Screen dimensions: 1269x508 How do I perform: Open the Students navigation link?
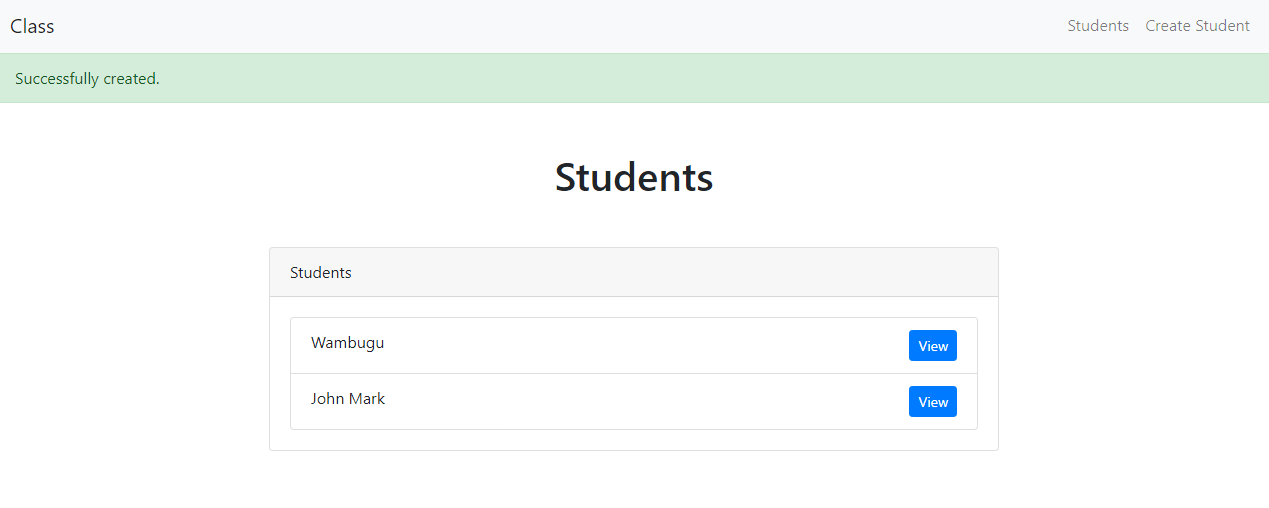[1097, 26]
